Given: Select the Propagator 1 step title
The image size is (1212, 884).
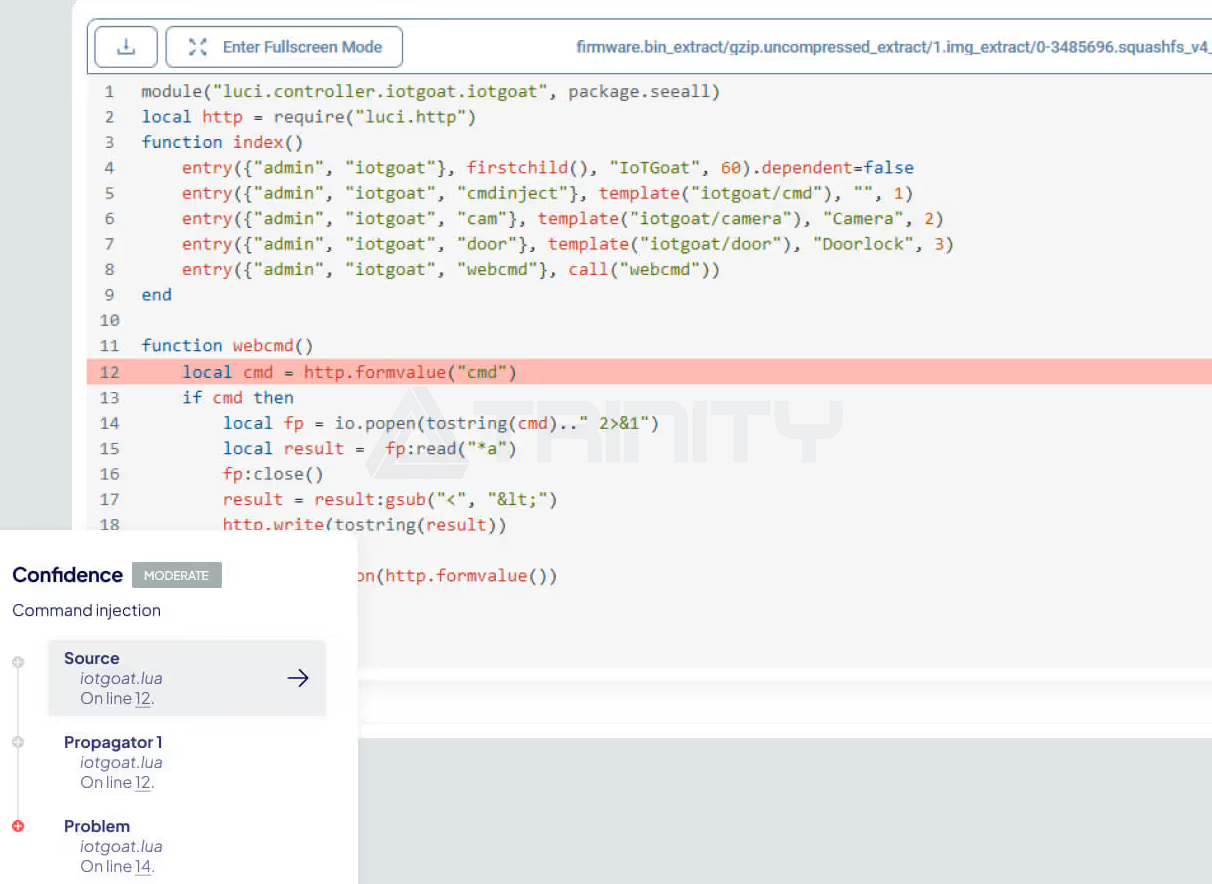Looking at the screenshot, I should pyautogui.click(x=112, y=742).
